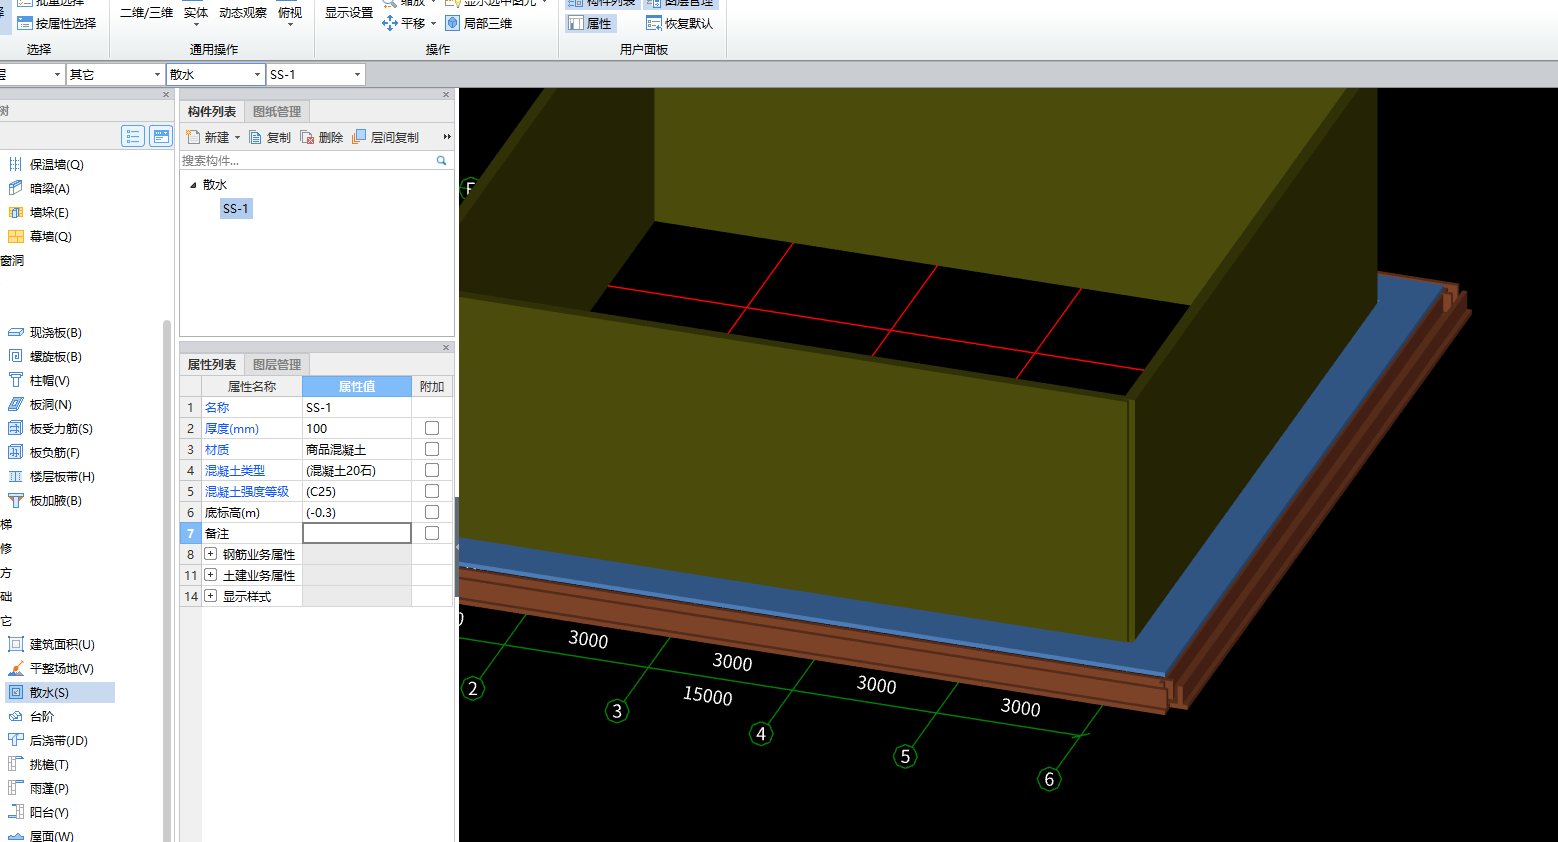Open the 新建 dropdown arrow
Viewport: 1558px width, 842px height.
pyautogui.click(x=238, y=138)
